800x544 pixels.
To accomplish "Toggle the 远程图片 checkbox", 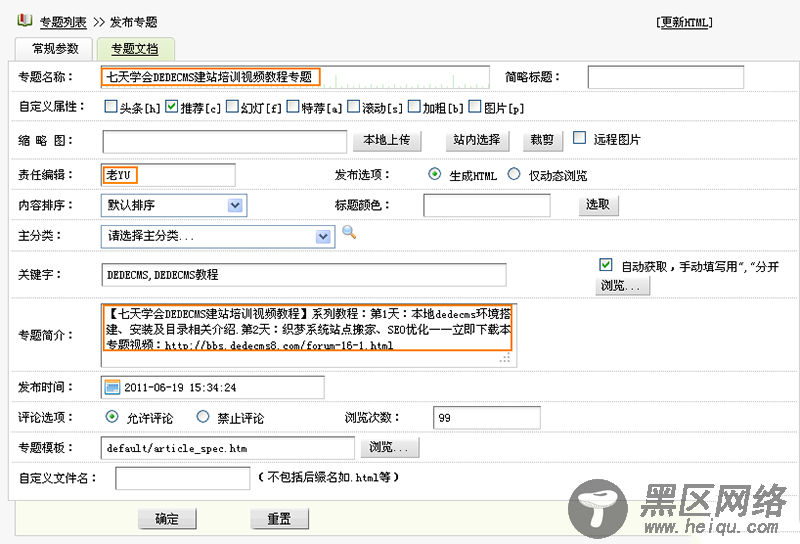I will click(x=579, y=138).
